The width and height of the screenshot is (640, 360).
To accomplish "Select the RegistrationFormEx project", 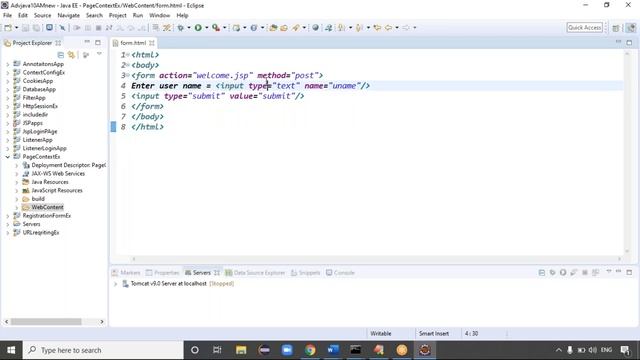I will [x=47, y=216].
